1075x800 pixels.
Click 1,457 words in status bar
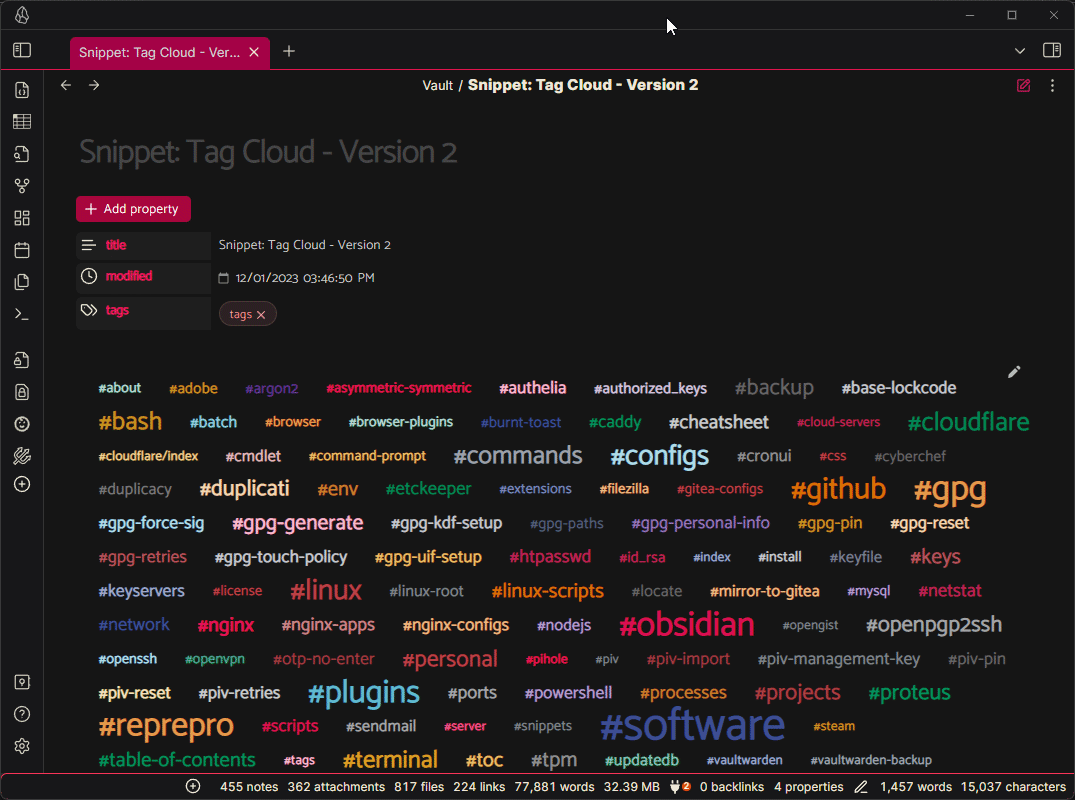pos(915,787)
